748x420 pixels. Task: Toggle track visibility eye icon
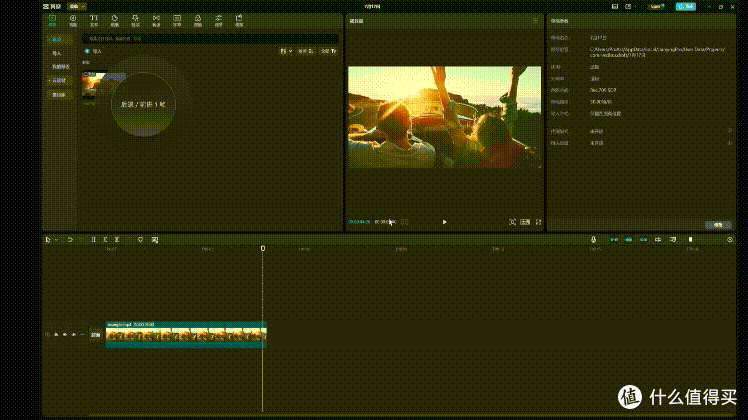[x=65, y=335]
